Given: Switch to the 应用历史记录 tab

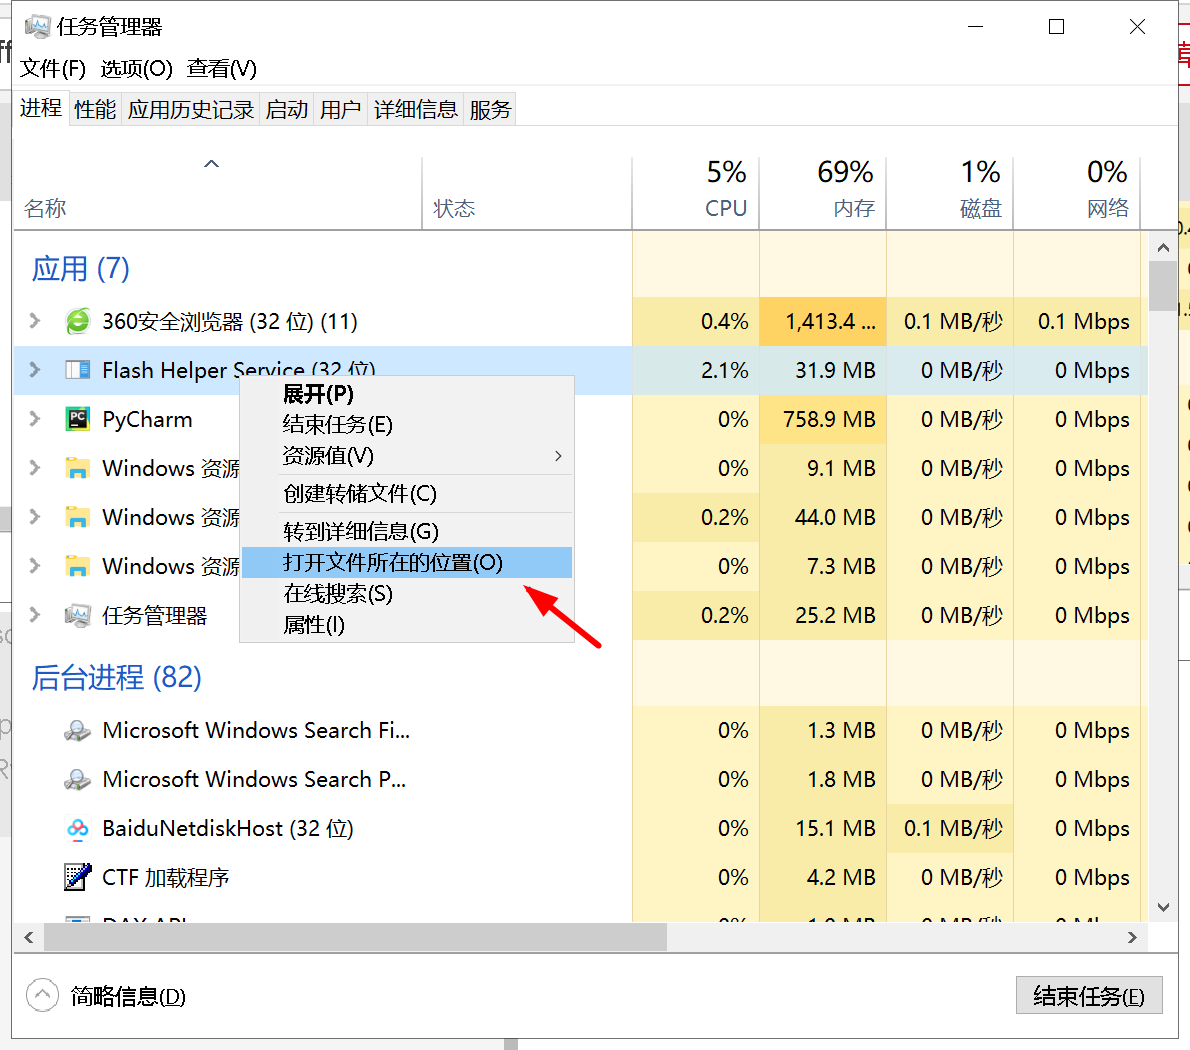Looking at the screenshot, I should click(190, 109).
